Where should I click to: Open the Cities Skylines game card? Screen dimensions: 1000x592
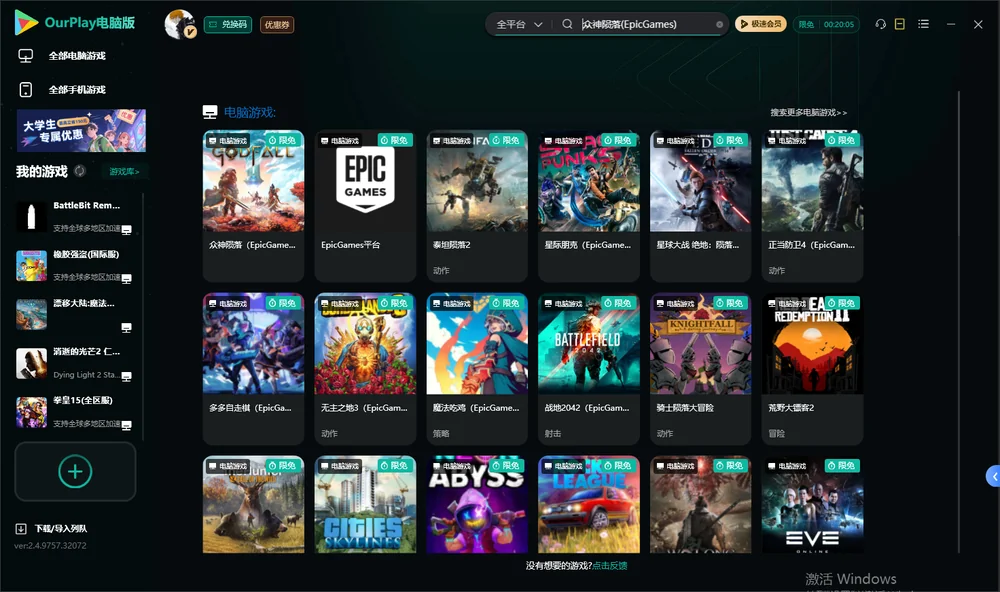[365, 504]
